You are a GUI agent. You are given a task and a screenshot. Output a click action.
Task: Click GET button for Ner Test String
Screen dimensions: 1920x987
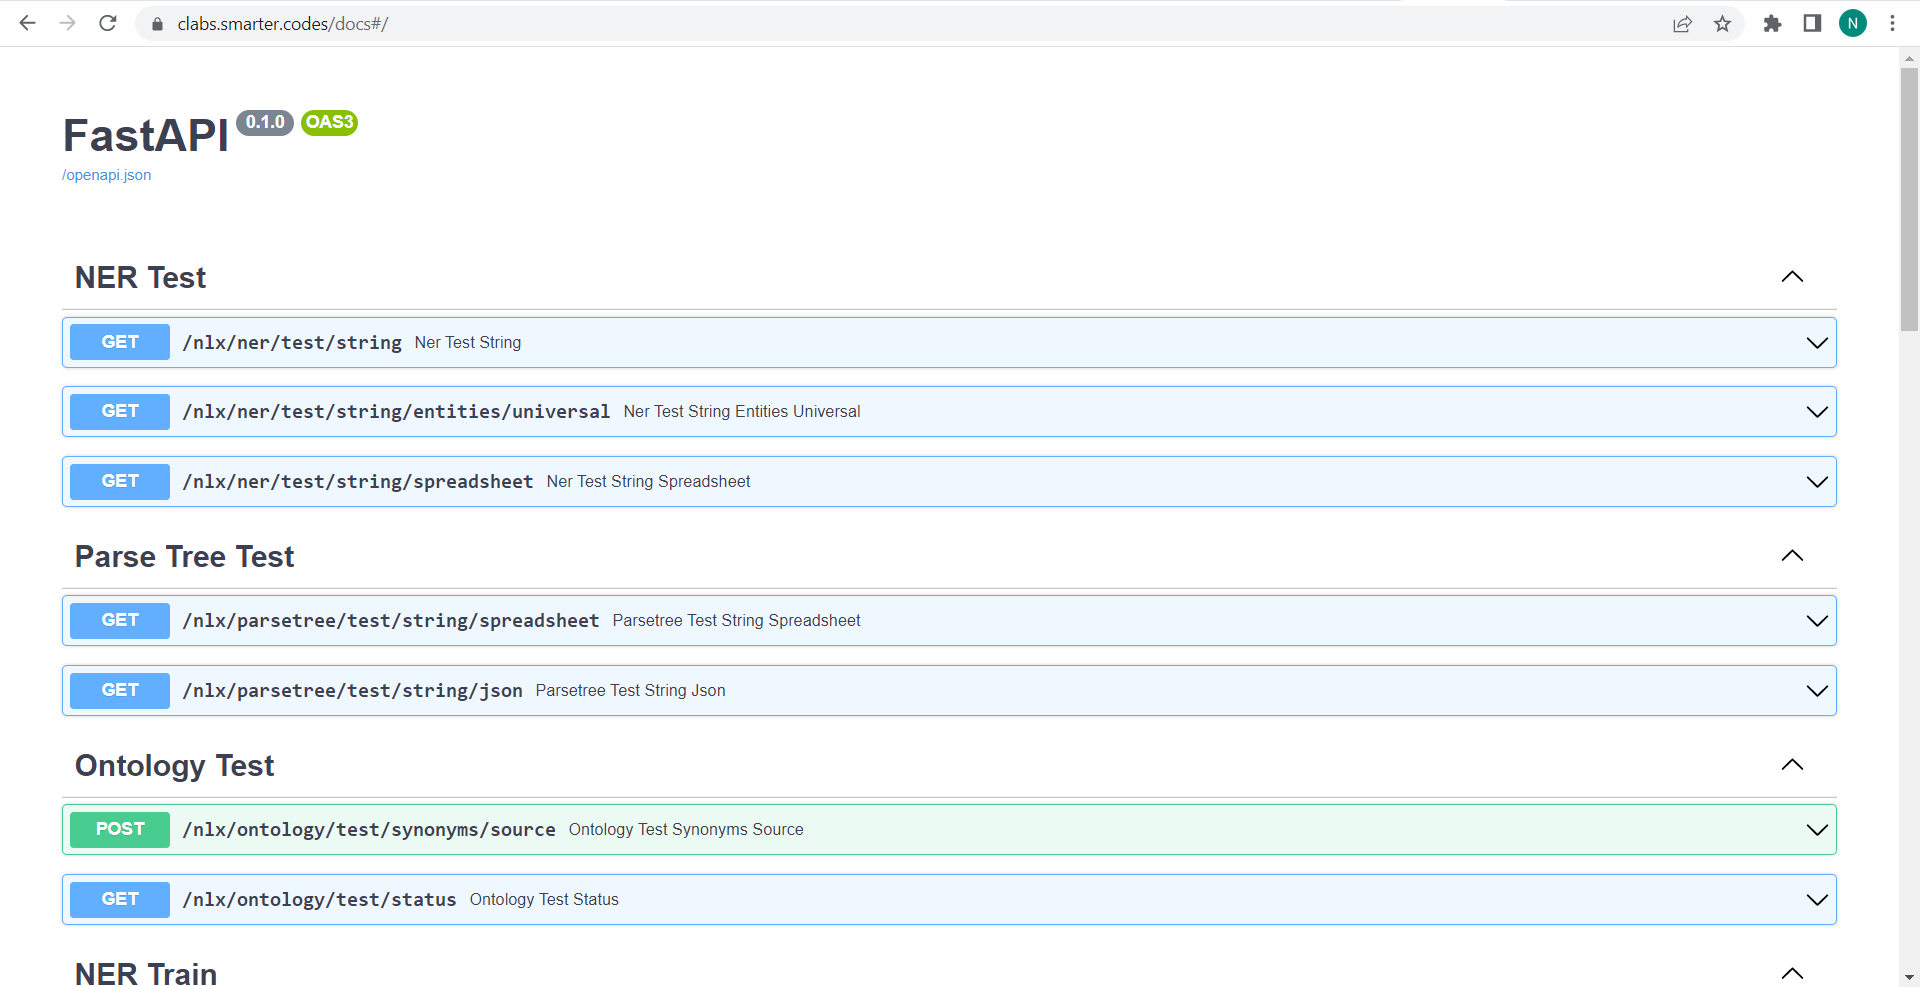[x=120, y=342]
